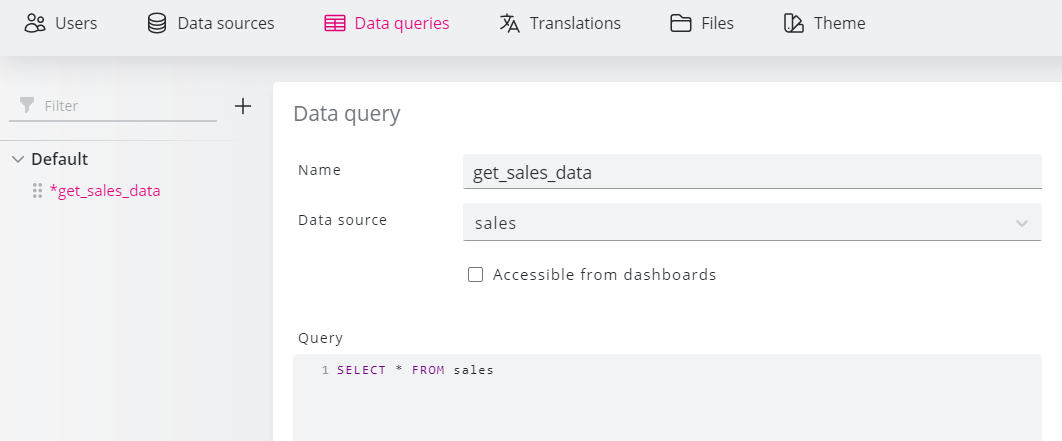Switch to the Users tab
Screen dimensions: 1062x441
point(61,23)
